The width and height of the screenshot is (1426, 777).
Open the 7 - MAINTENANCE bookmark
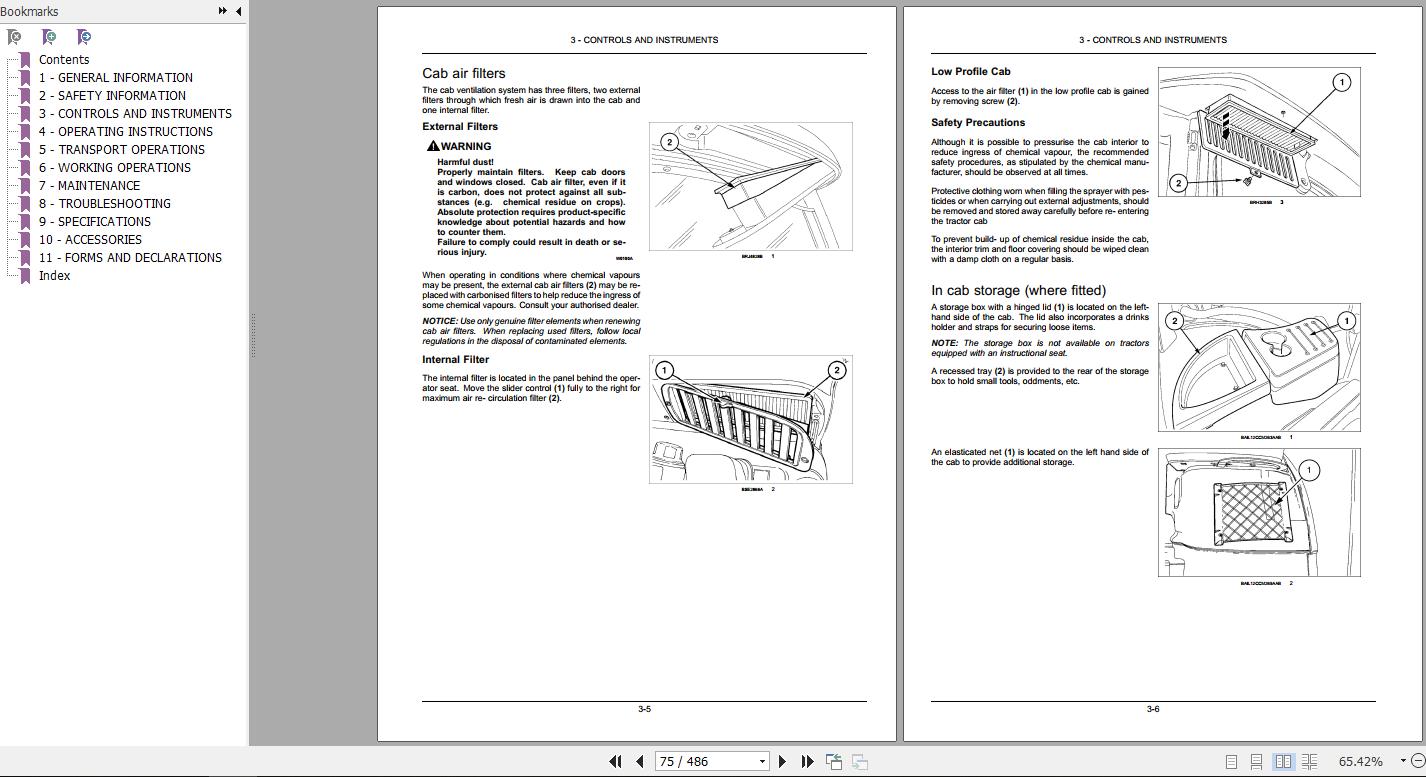pos(89,185)
